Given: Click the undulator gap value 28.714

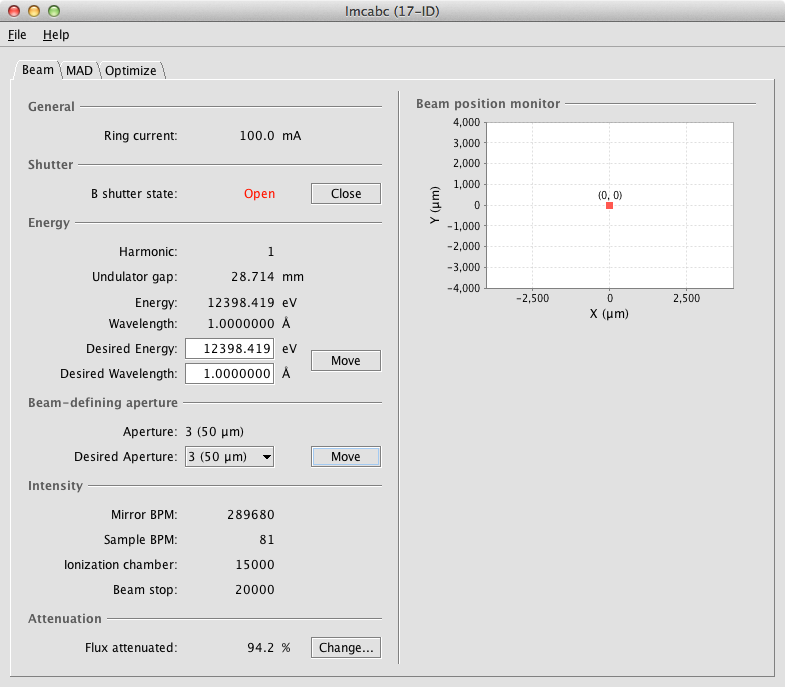Looking at the screenshot, I should click(253, 277).
